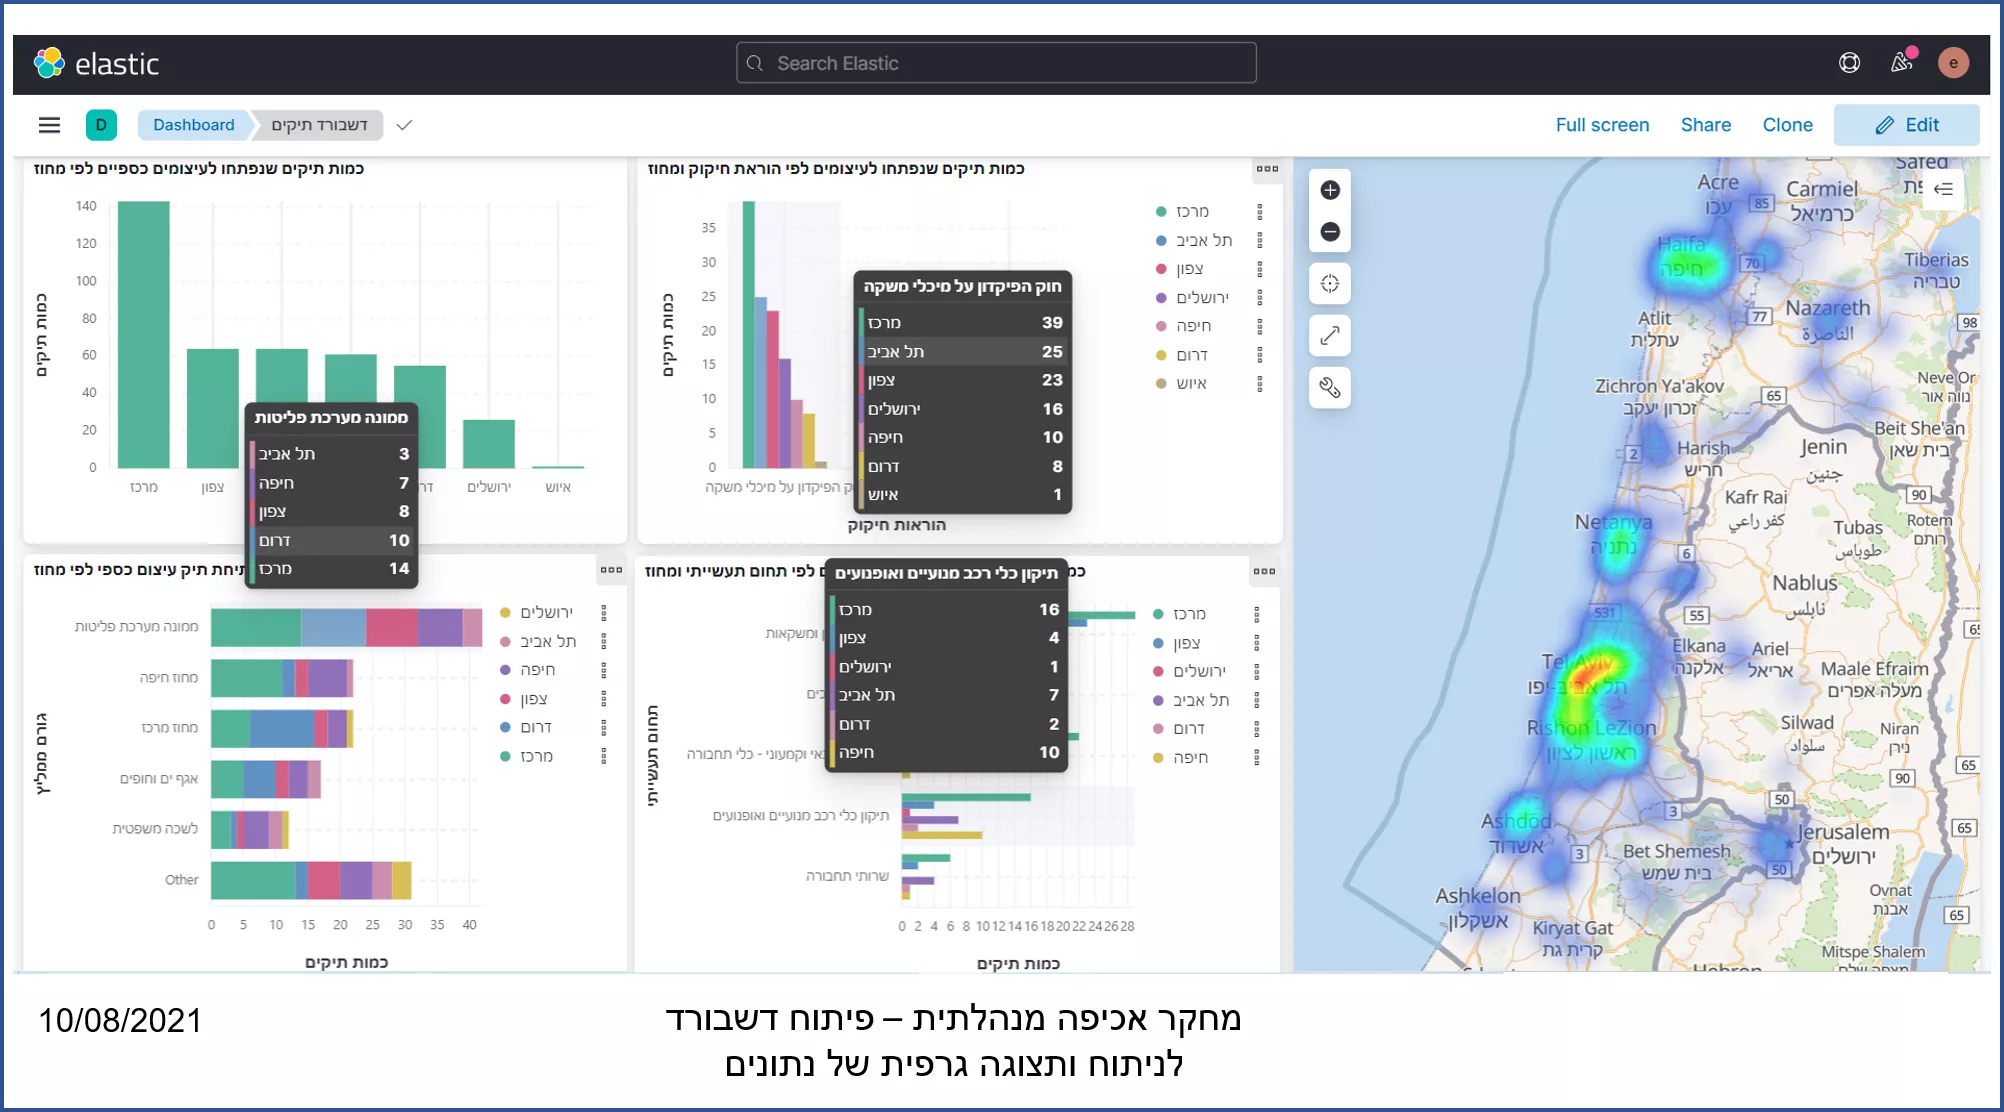Open legend options for צפון, top chart
2004x1112 pixels.
coord(1260,269)
